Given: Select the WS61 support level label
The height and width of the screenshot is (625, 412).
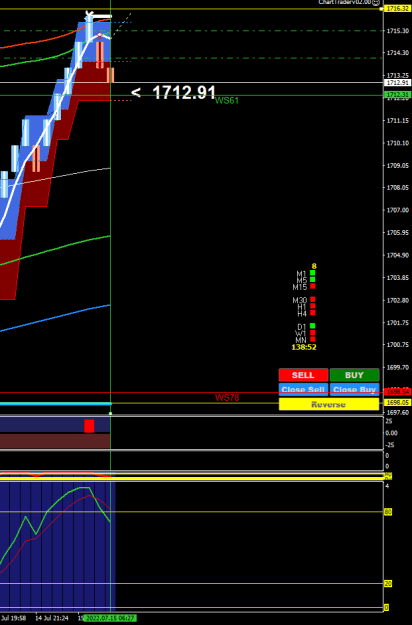Looking at the screenshot, I should click(x=227, y=100).
